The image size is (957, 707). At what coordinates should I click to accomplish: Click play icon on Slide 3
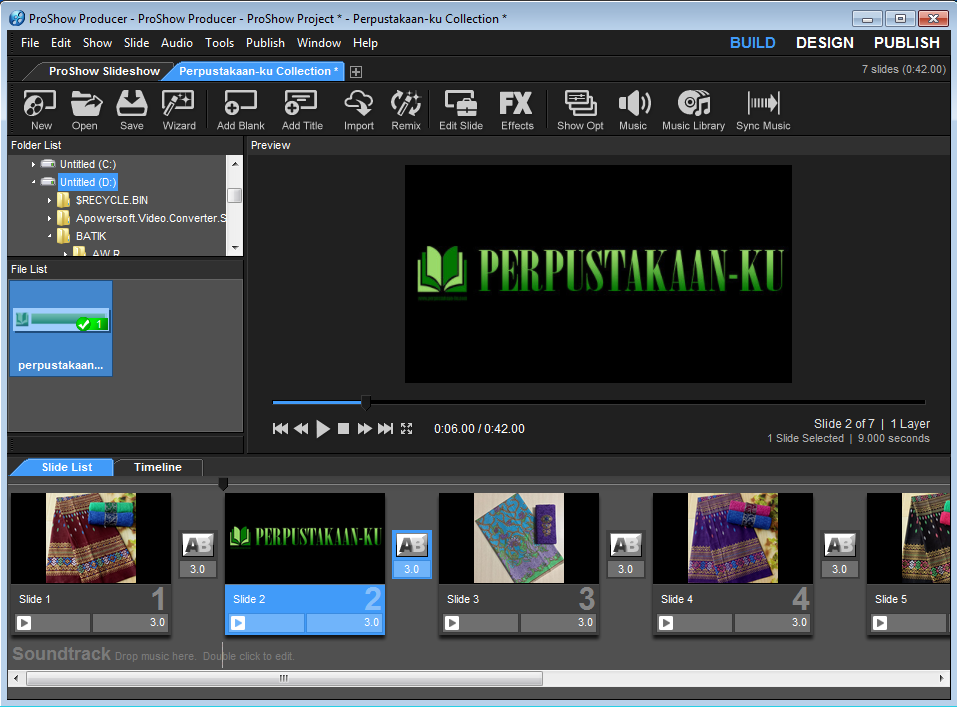(x=452, y=623)
